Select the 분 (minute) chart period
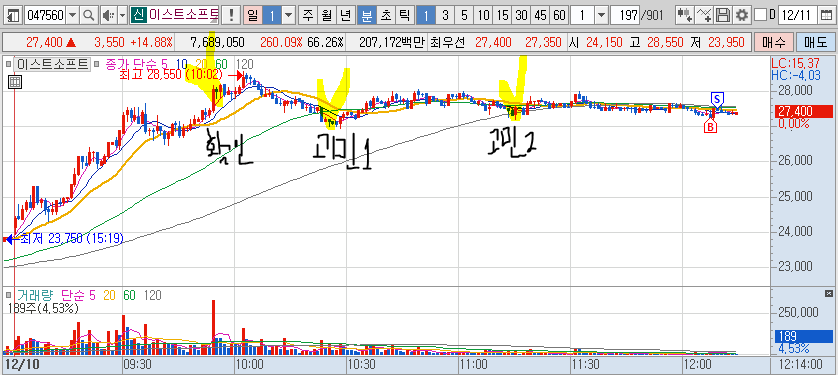This screenshot has height=375, width=838. point(367,15)
